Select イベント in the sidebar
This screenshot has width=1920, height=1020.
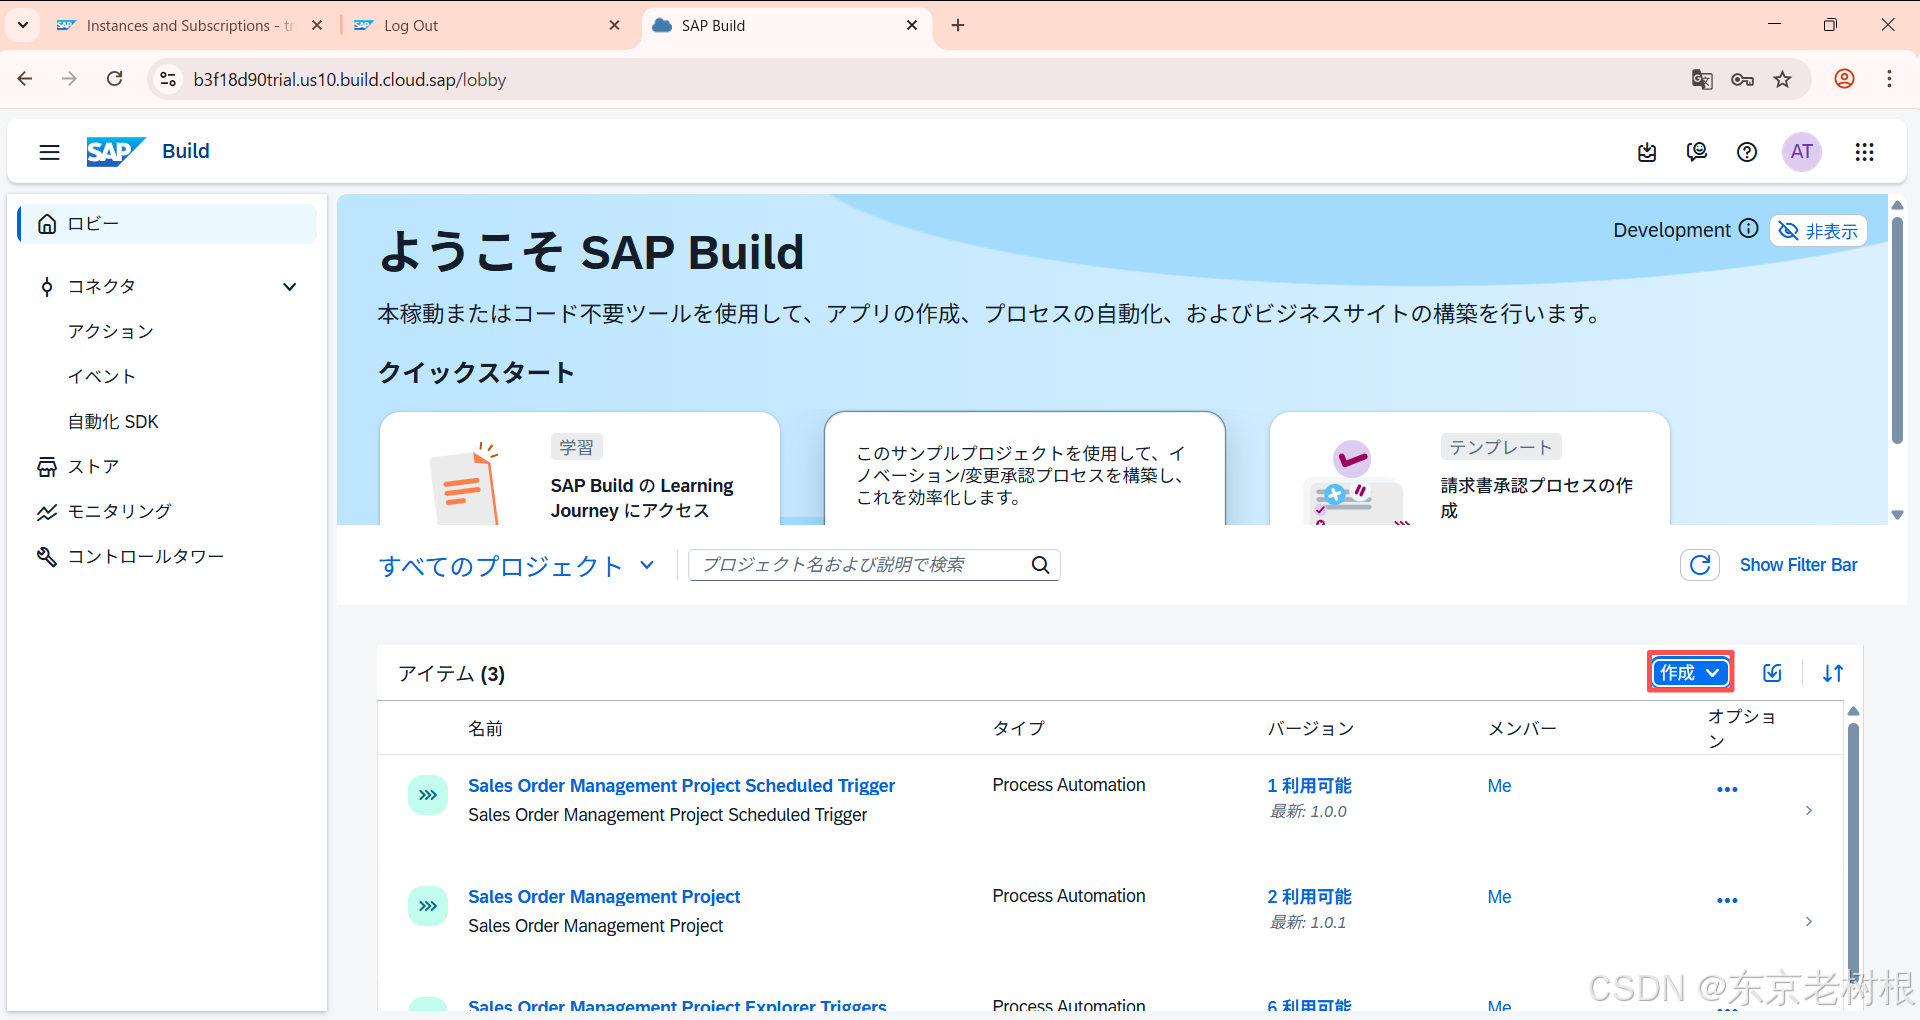tap(102, 377)
